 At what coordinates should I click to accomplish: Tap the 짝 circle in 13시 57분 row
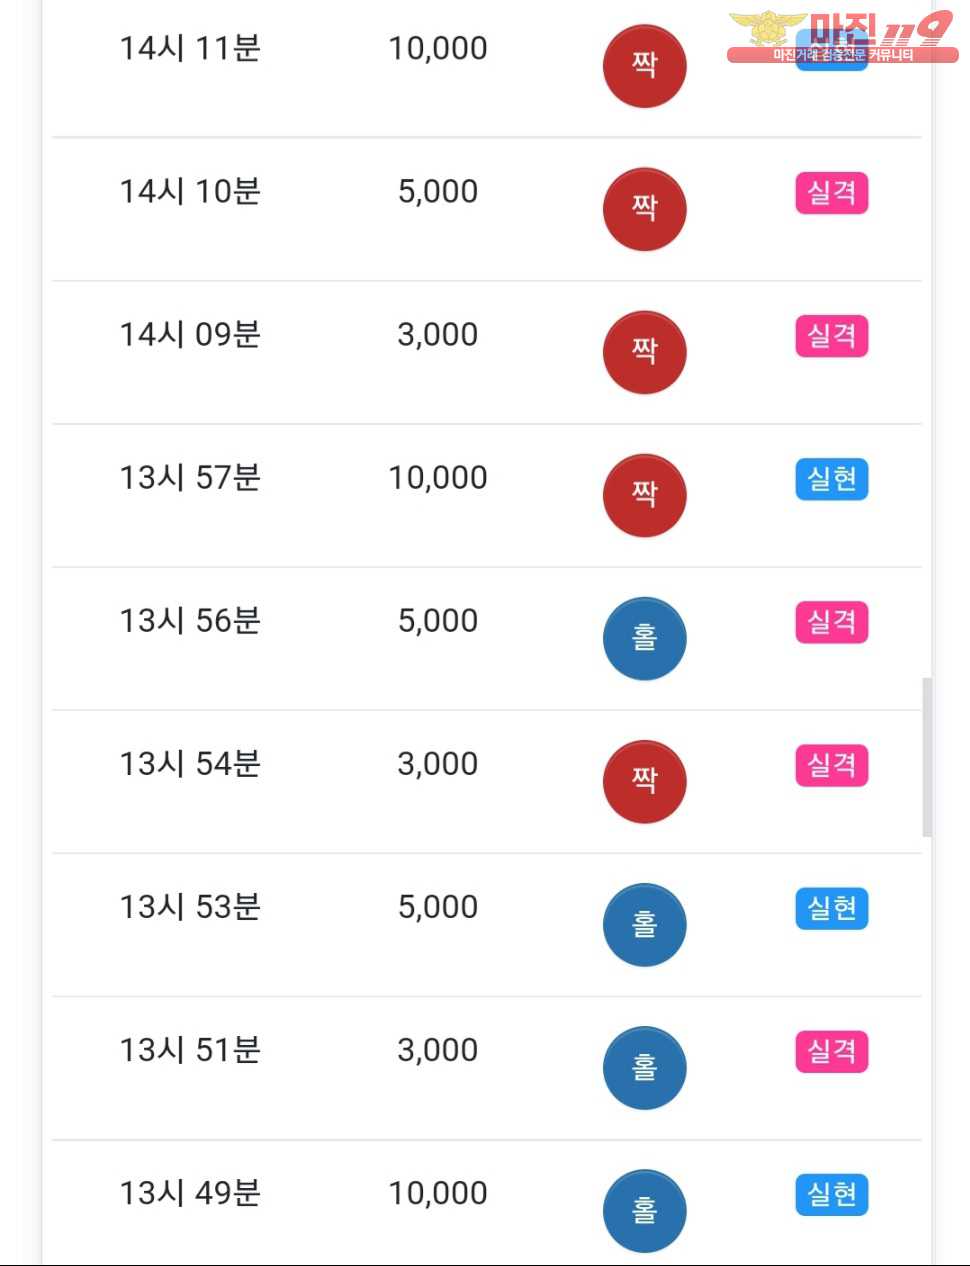(644, 495)
